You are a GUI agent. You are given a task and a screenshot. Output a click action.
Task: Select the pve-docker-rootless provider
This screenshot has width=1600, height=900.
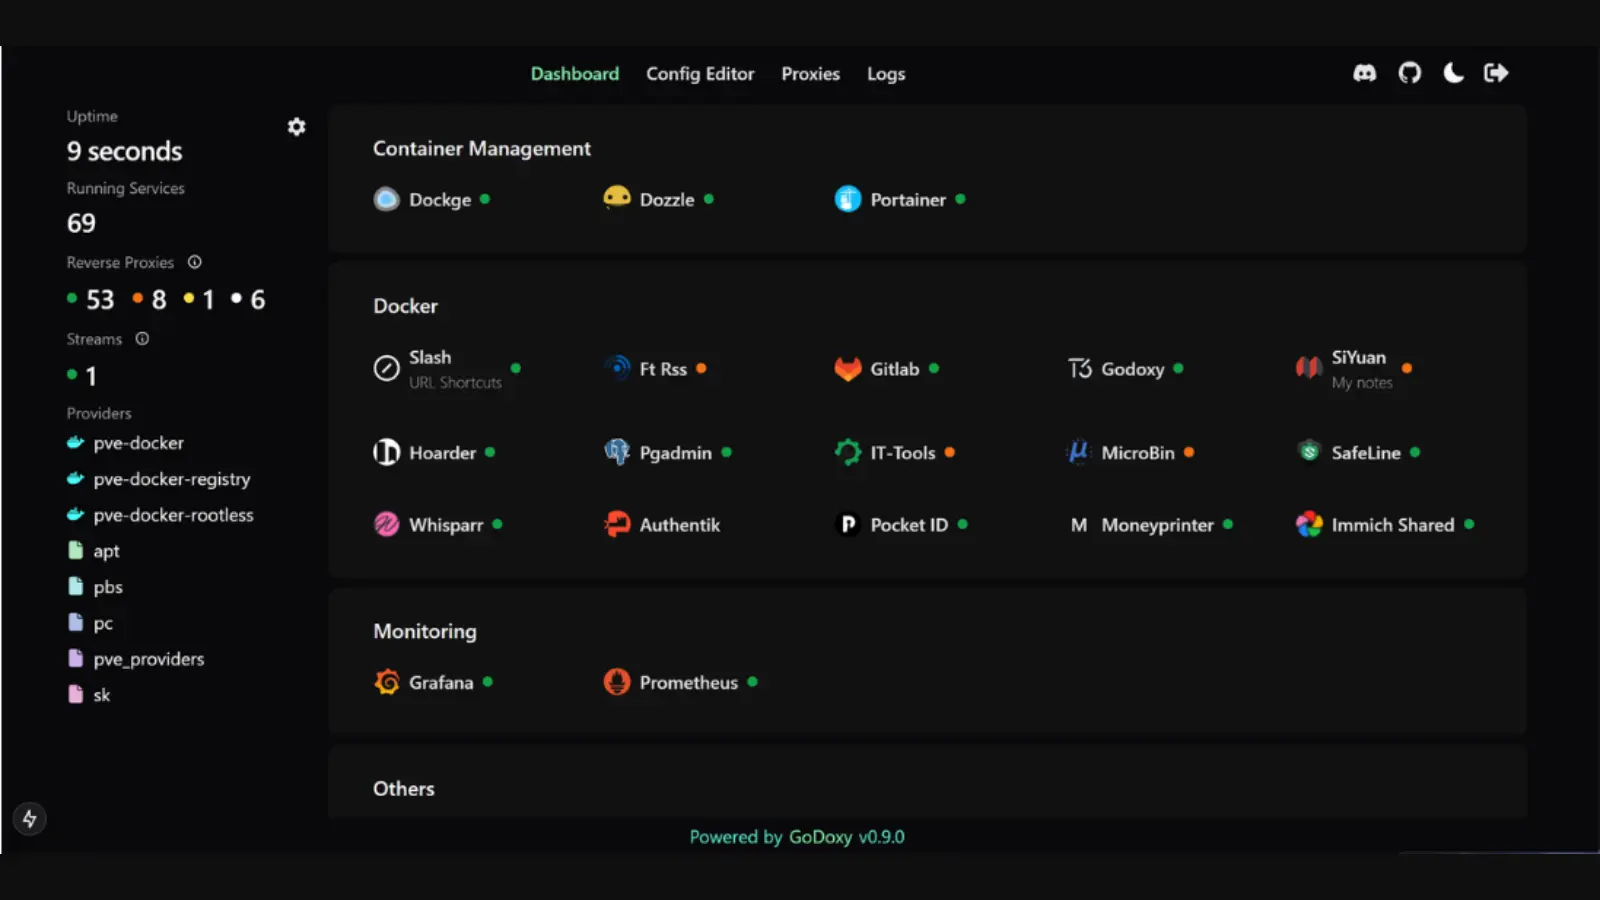tap(173, 515)
